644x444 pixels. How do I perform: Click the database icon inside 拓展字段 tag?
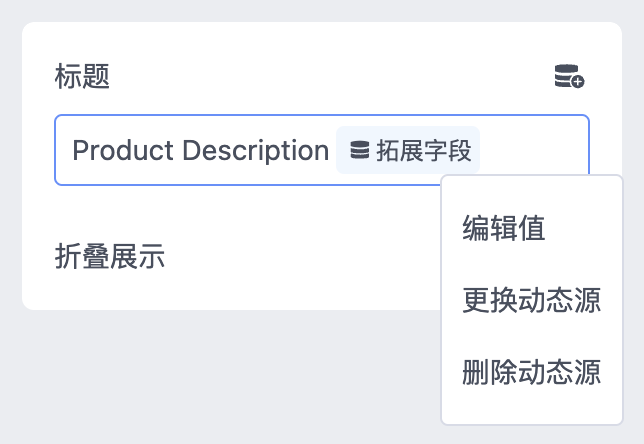(359, 151)
